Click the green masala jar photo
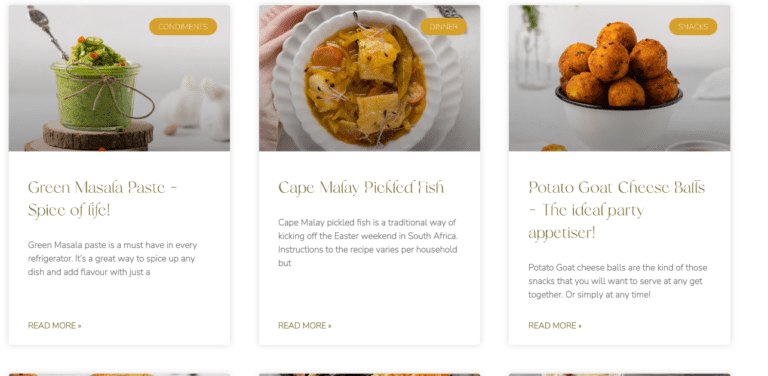This screenshot has height=376, width=768. coord(119,78)
